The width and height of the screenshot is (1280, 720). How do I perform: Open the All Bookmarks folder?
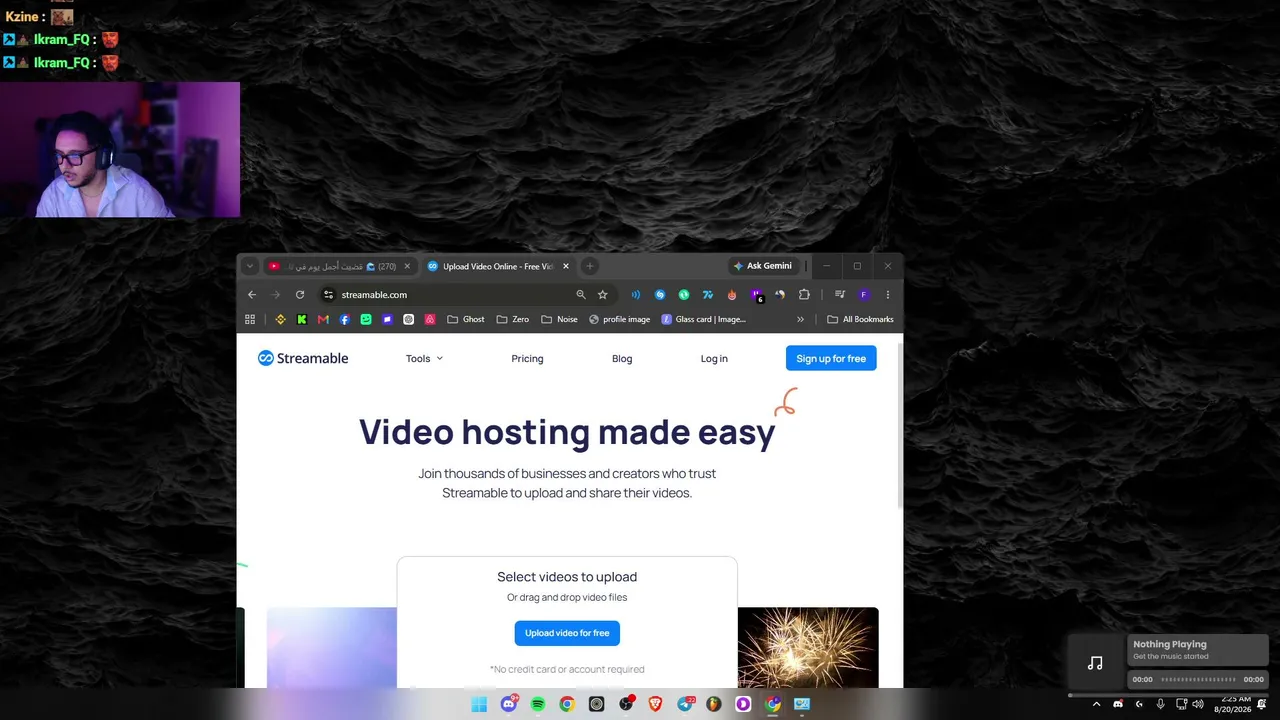click(860, 319)
